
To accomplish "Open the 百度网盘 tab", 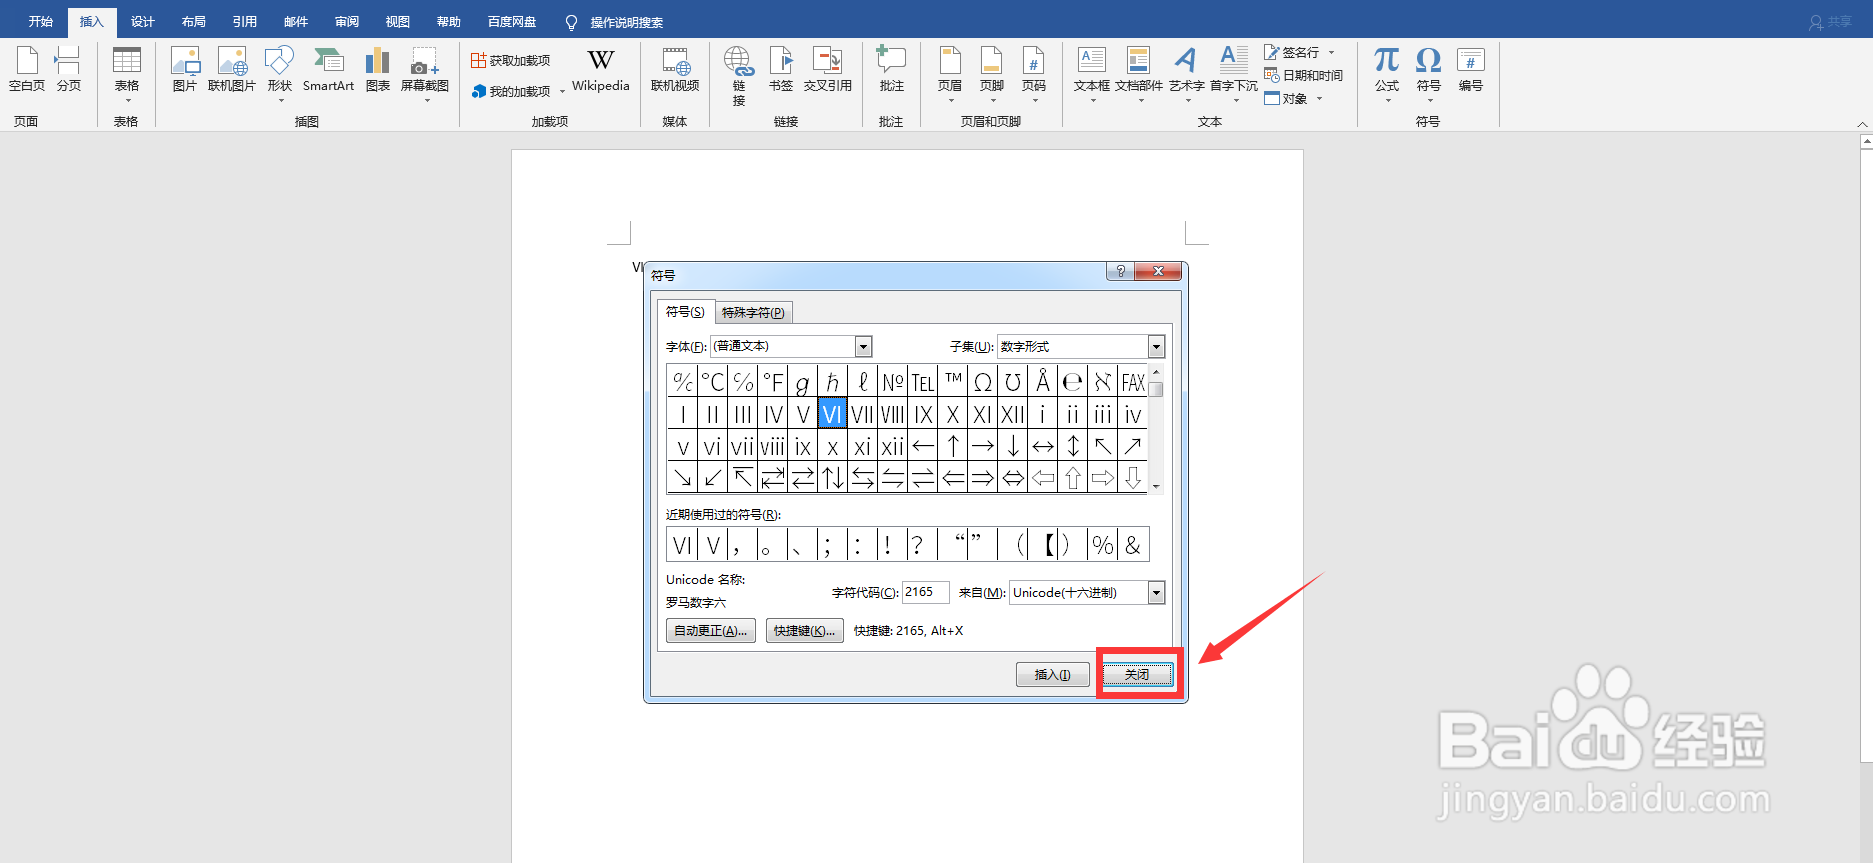I will click(x=512, y=22).
